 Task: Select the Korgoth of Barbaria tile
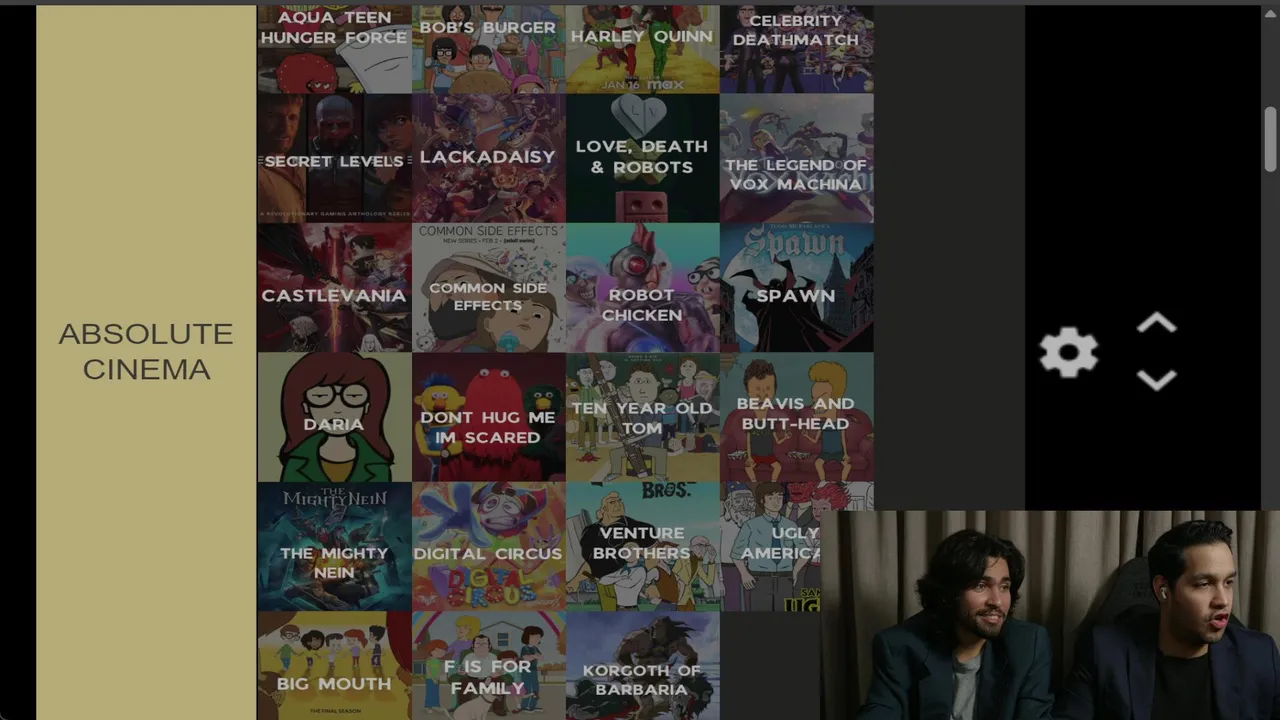tap(642, 666)
